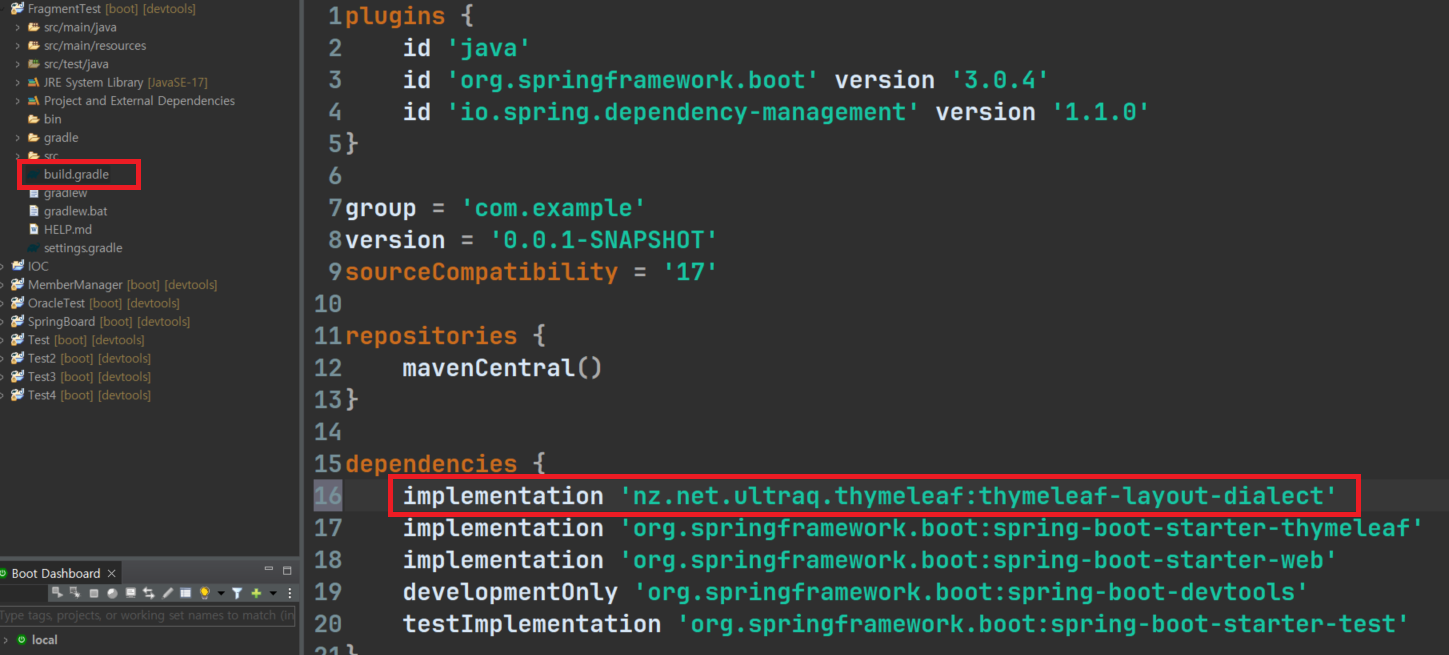Expand the OracleTest project node
The height and width of the screenshot is (655, 1449).
coord(4,303)
